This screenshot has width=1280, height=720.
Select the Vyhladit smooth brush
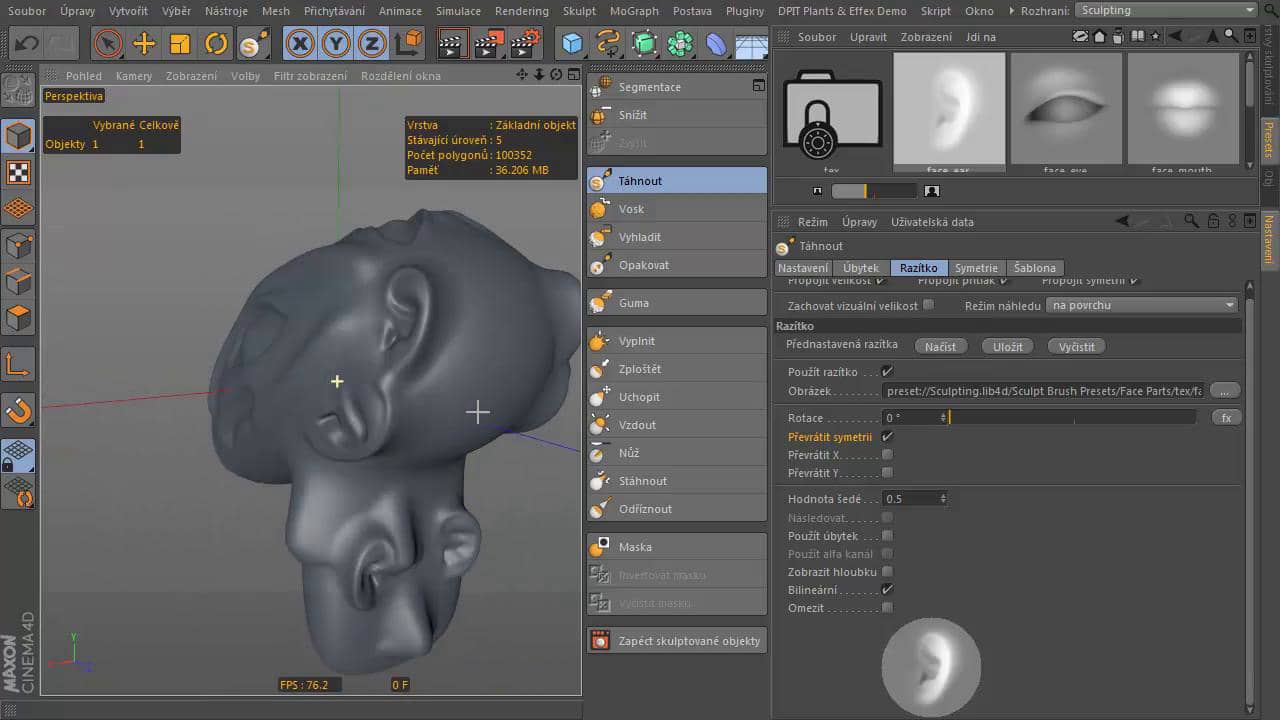(677, 237)
